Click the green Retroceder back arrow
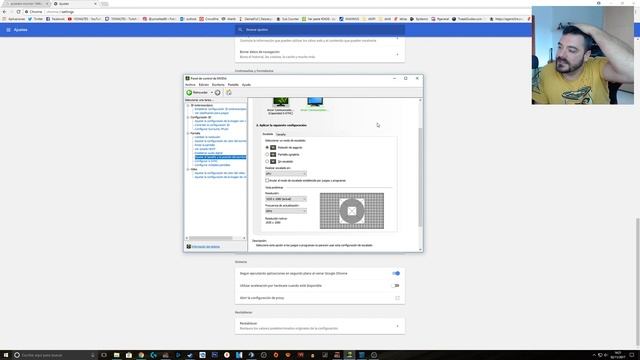The height and width of the screenshot is (360, 640). pyautogui.click(x=189, y=93)
